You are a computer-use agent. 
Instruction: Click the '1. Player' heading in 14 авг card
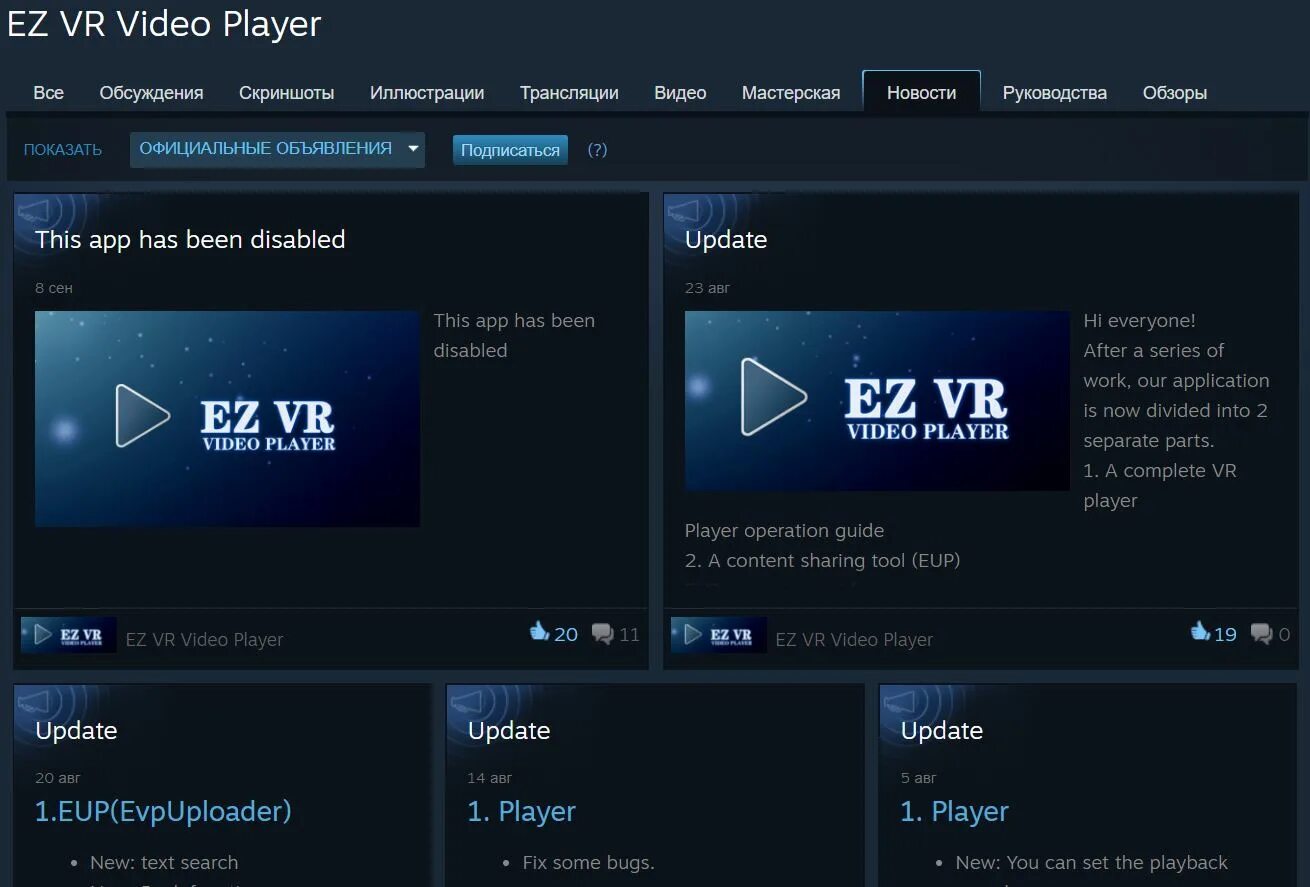[x=522, y=811]
